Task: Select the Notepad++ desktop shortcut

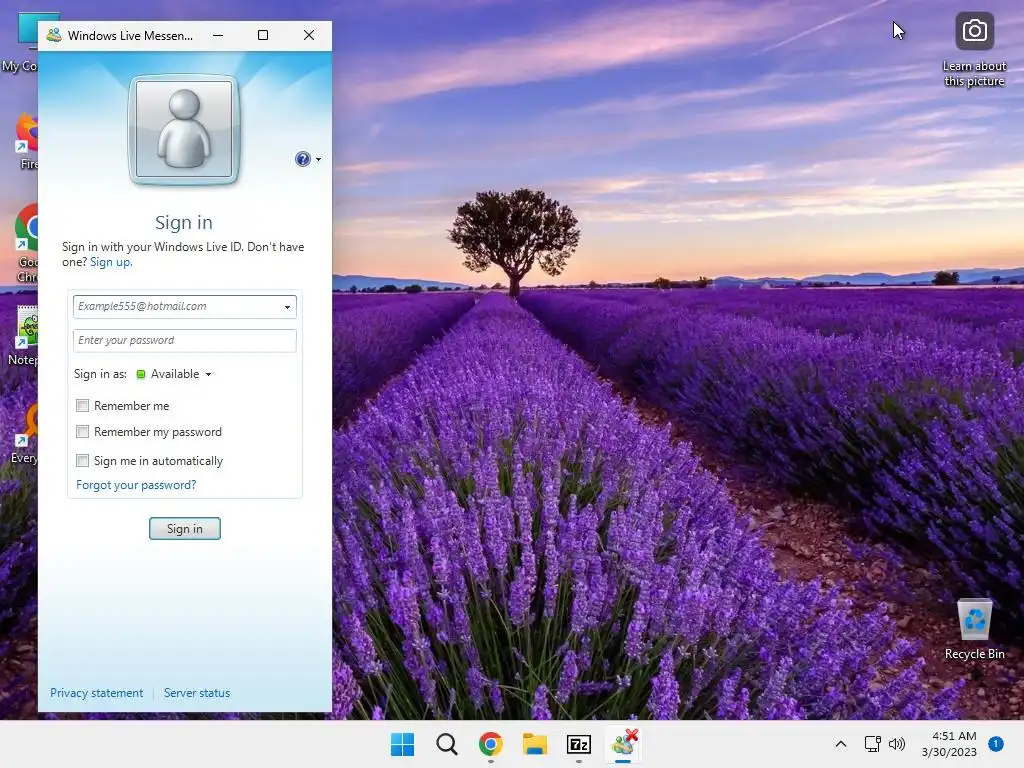Action: (23, 336)
